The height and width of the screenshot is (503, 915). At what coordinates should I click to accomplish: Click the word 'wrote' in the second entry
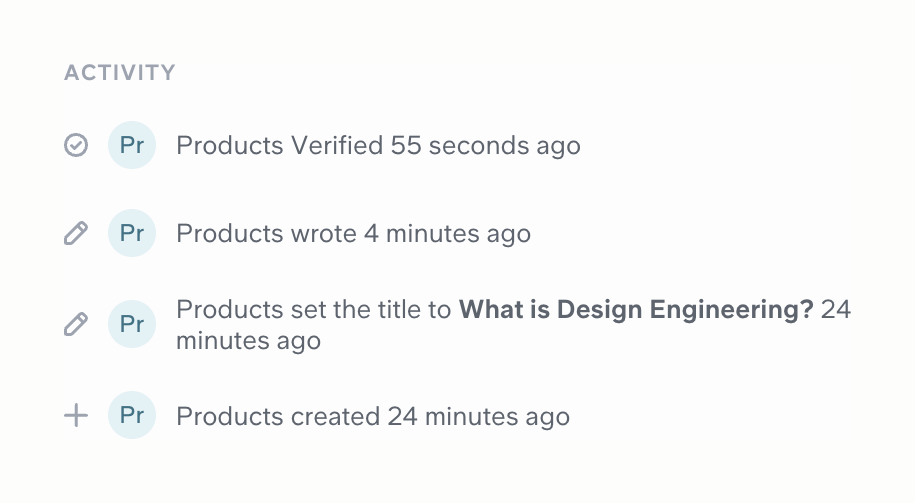coord(323,234)
